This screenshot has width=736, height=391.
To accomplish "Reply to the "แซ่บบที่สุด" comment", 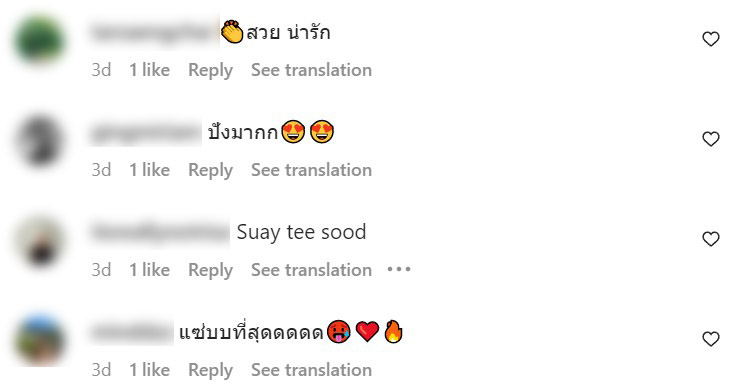I will (210, 370).
